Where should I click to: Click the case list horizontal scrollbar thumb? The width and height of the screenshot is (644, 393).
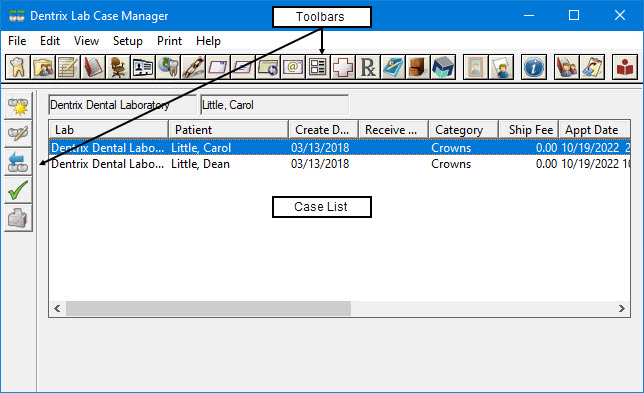(x=209, y=308)
